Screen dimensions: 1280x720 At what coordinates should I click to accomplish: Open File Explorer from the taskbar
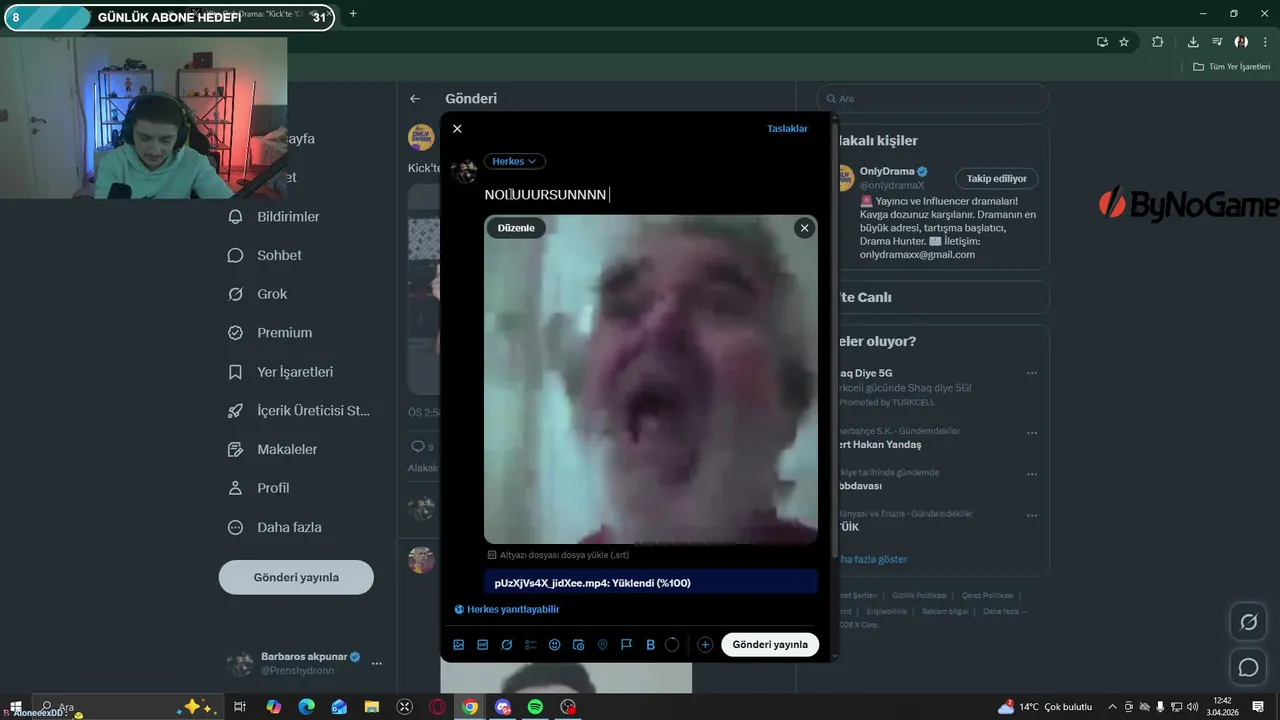pos(371,707)
